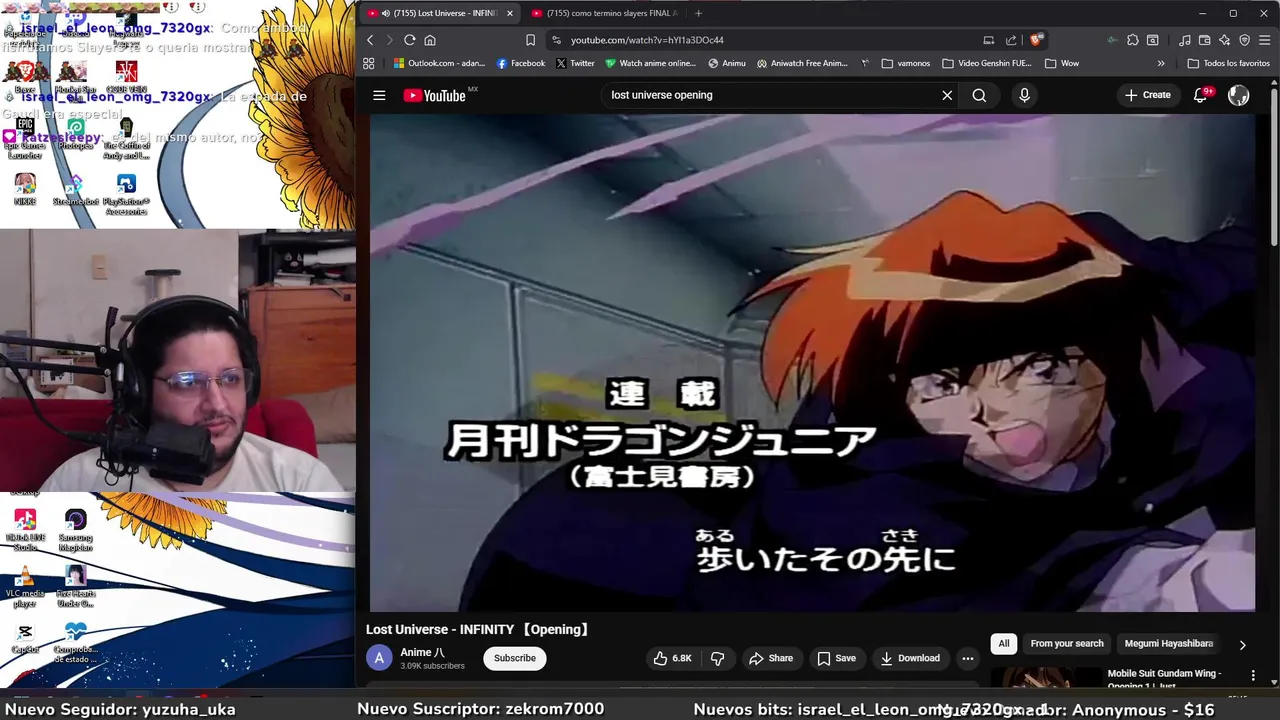Open options for Mobile Suit Gundam Wing suggestion
1280x720 pixels.
point(1253,676)
